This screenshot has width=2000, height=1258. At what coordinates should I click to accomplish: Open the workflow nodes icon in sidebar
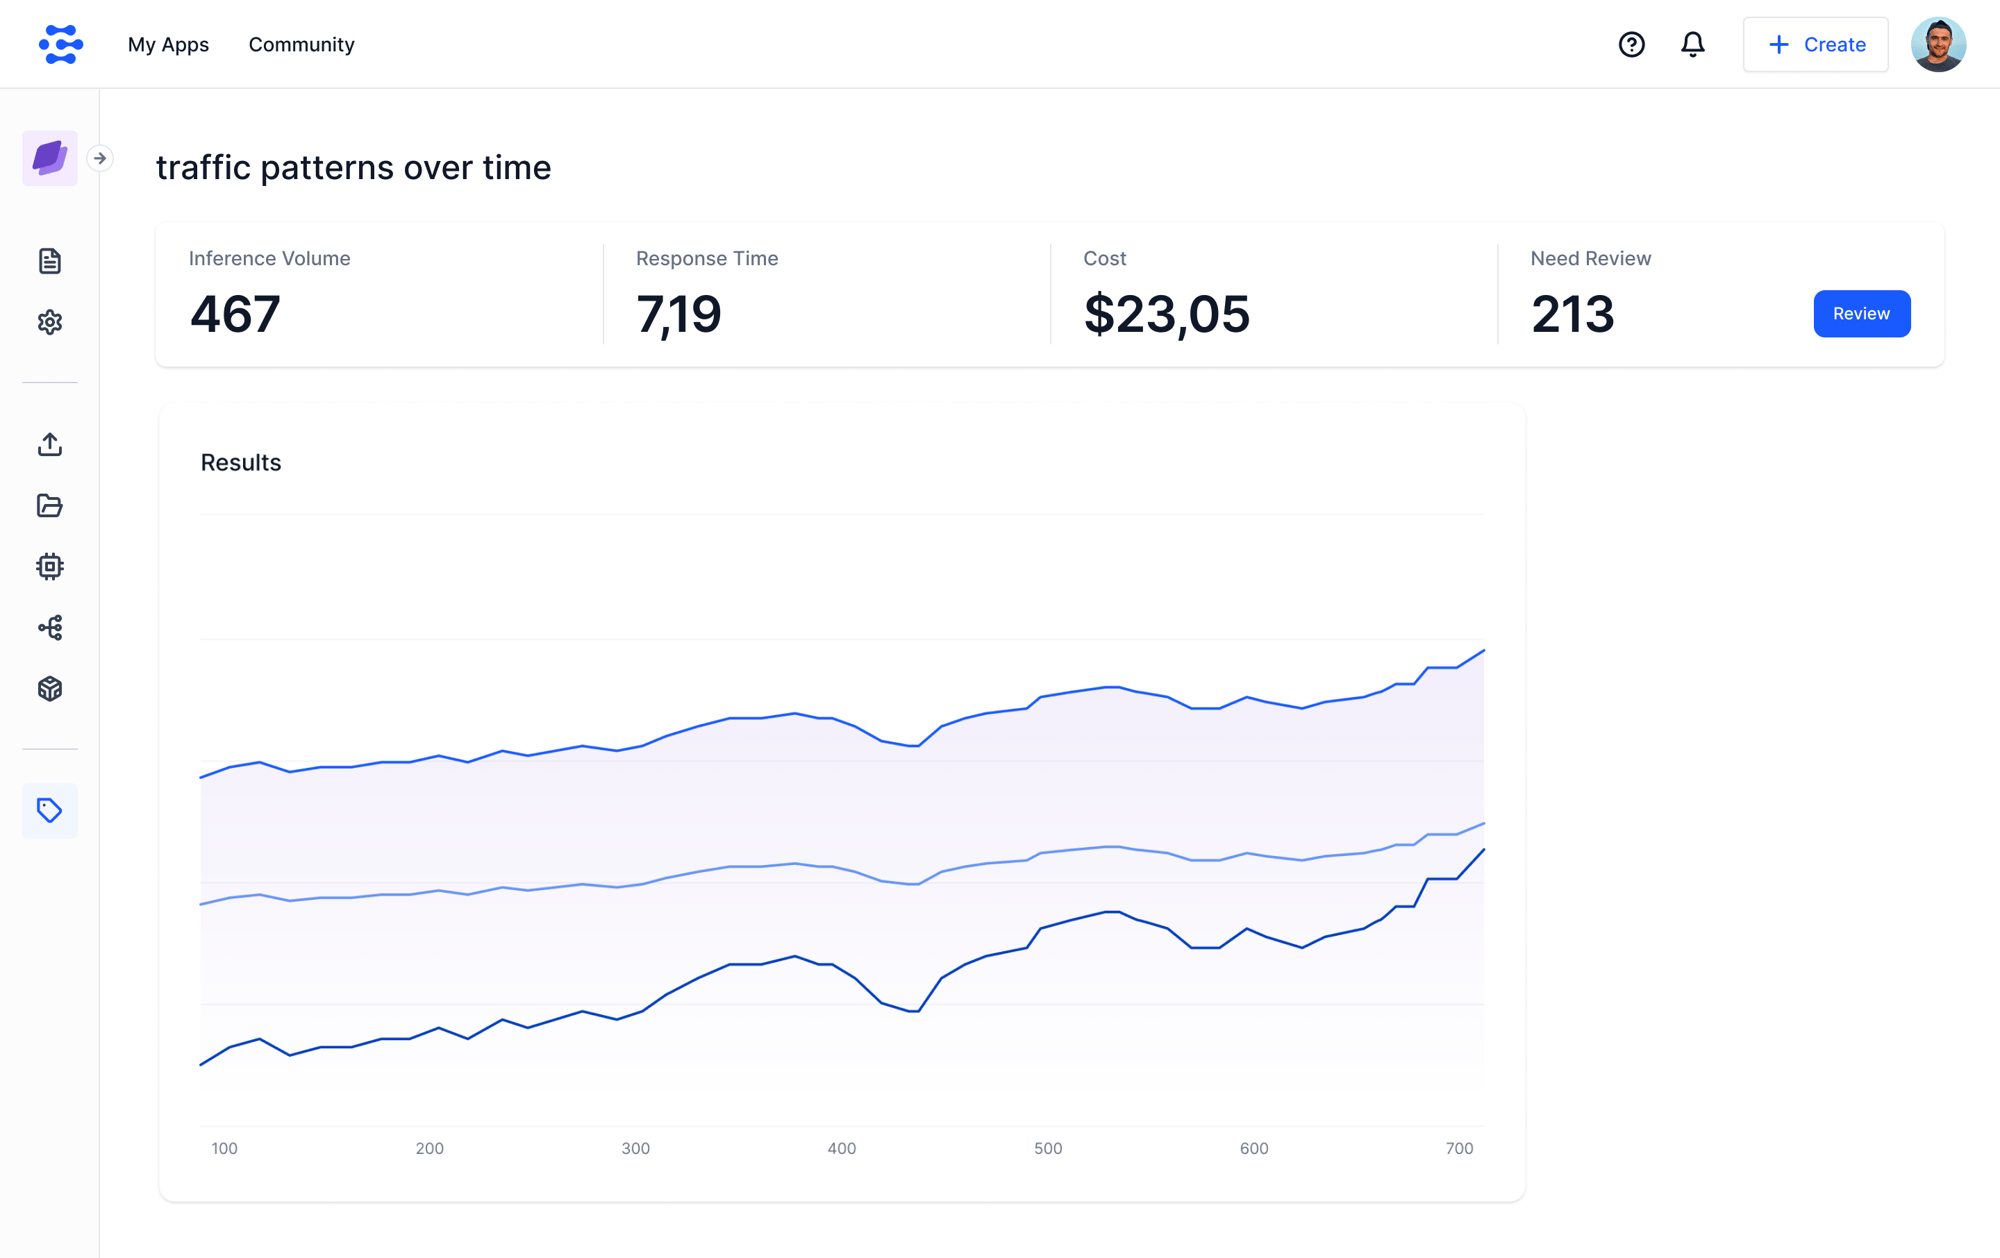click(x=49, y=628)
